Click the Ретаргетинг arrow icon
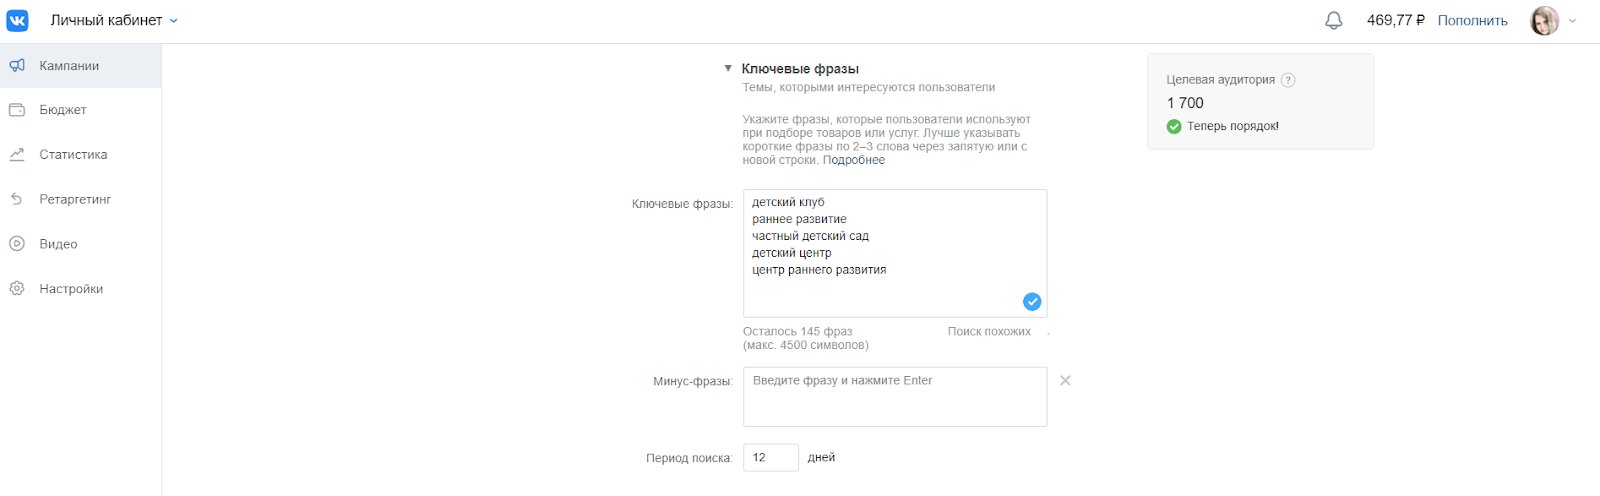 17,199
